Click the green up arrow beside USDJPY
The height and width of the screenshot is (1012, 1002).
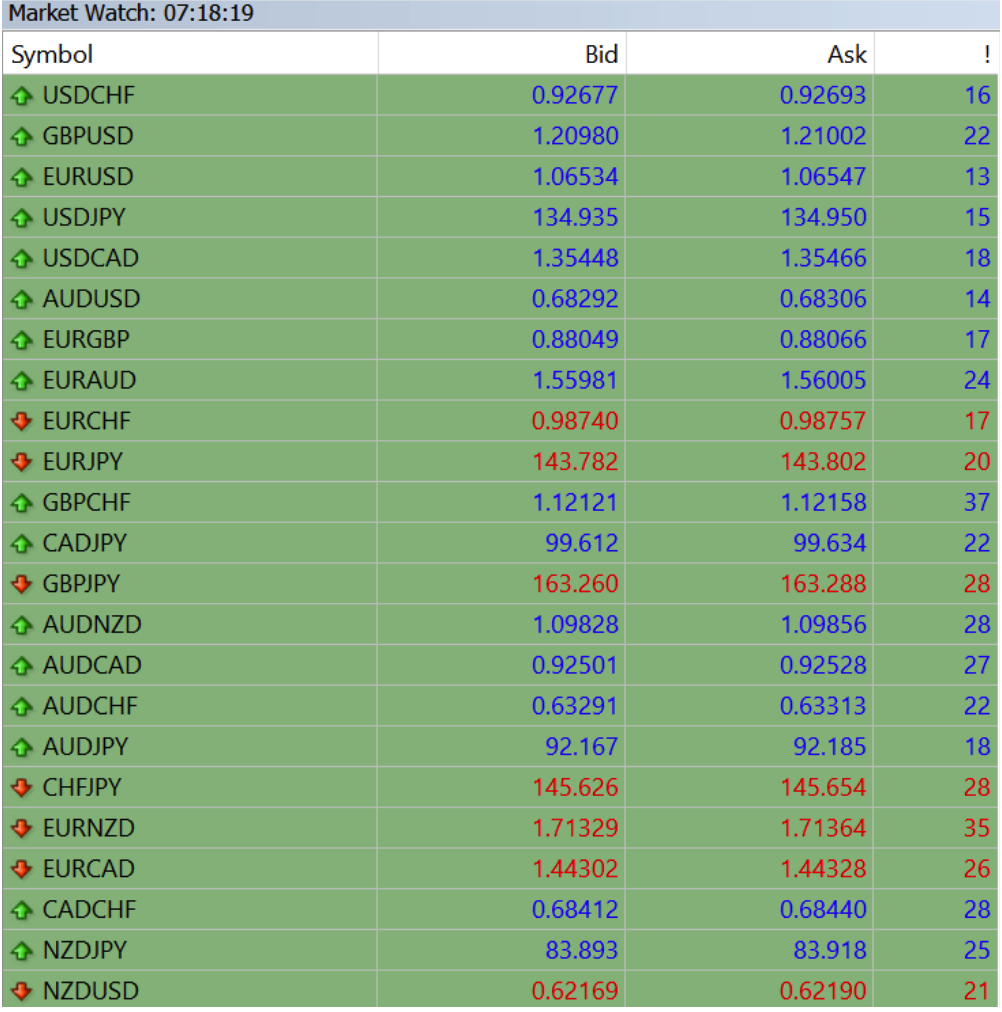[22, 218]
